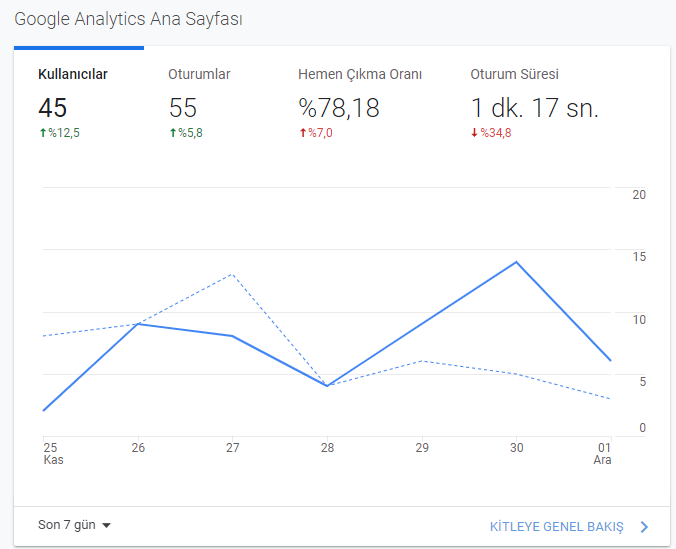Click the y-axis label 20

tap(639, 195)
